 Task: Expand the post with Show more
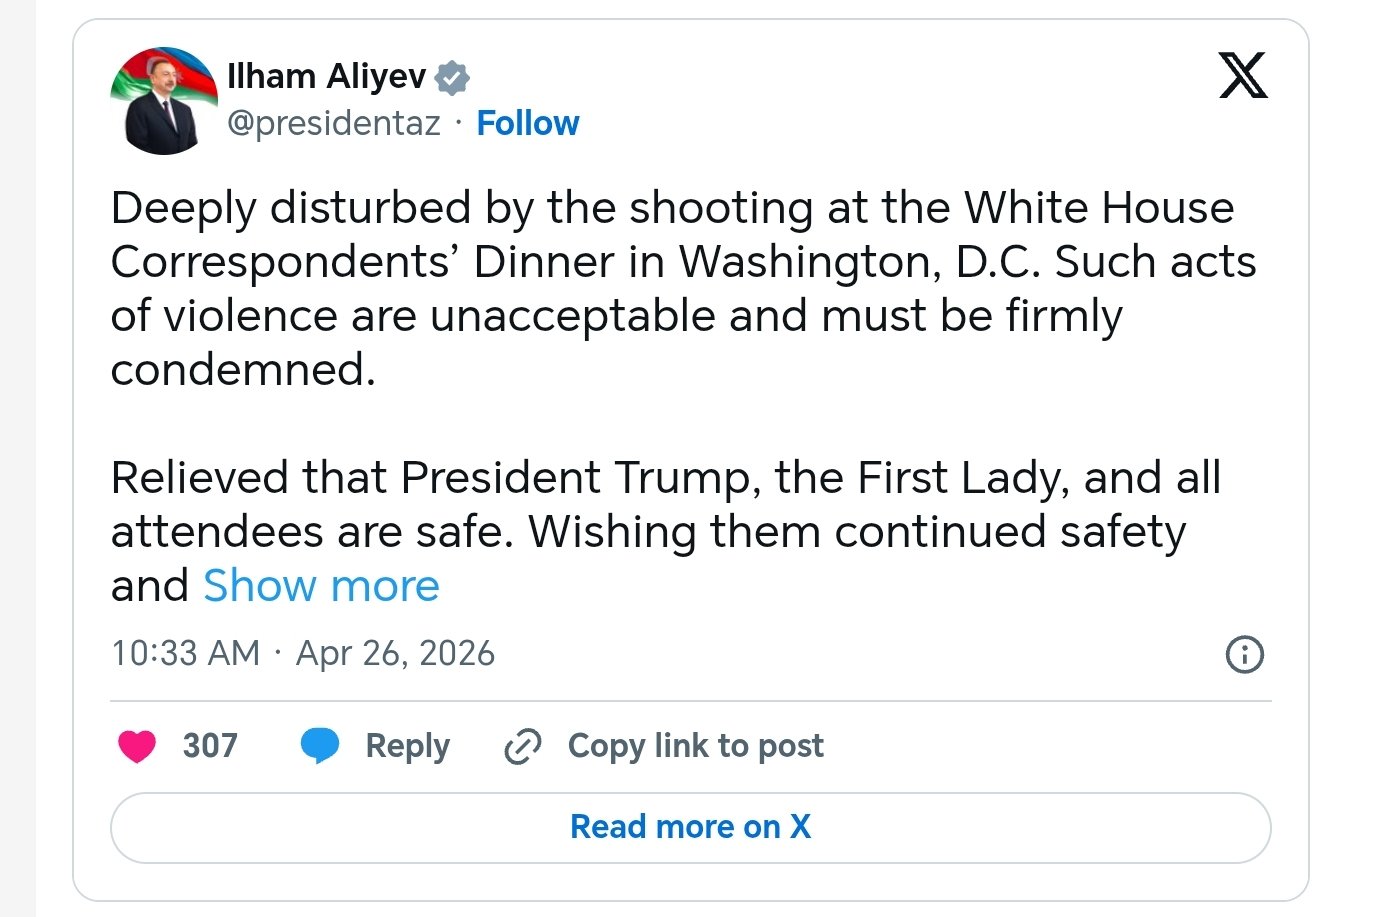321,586
